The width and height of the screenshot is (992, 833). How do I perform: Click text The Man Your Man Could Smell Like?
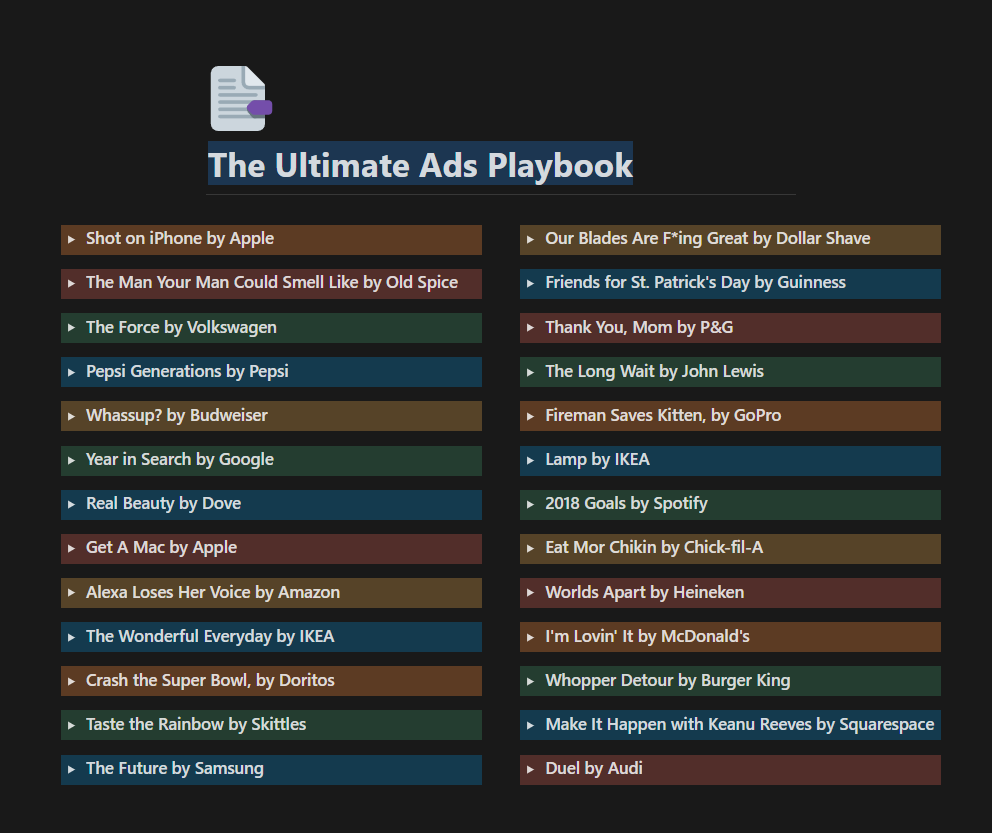pos(222,282)
